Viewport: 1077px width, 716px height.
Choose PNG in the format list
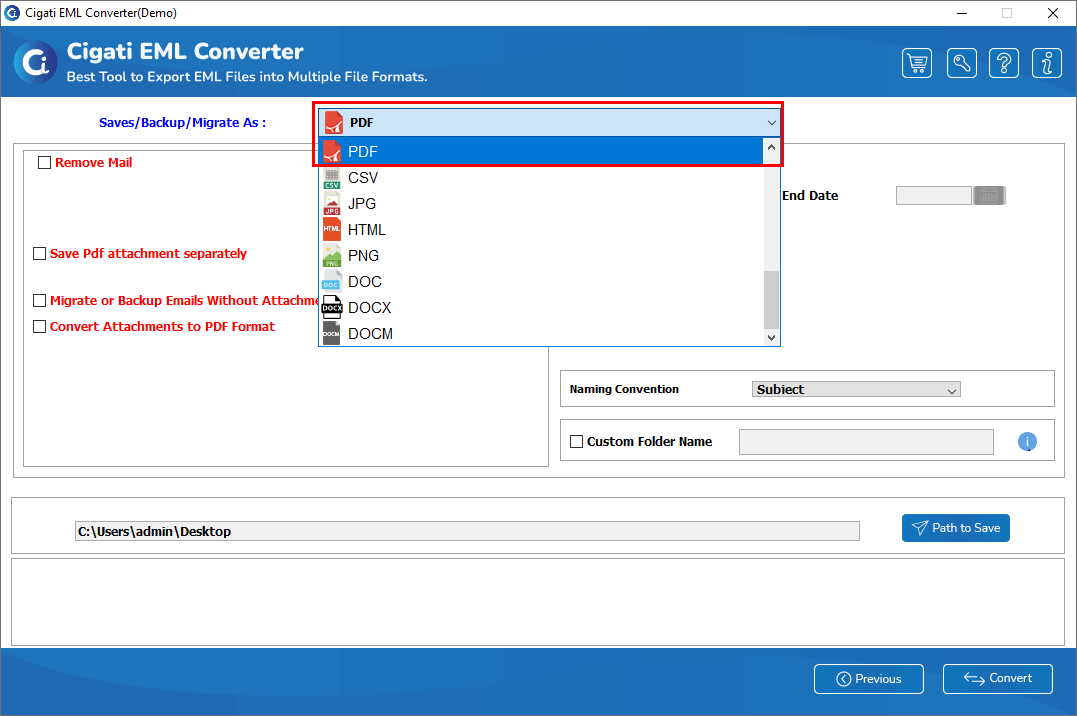click(x=541, y=256)
